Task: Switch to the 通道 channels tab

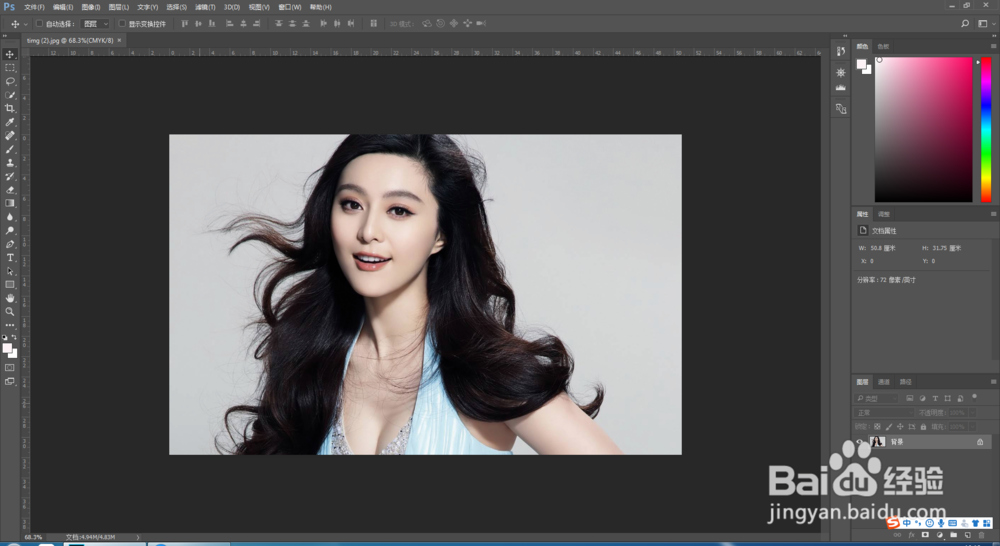Action: pos(884,381)
